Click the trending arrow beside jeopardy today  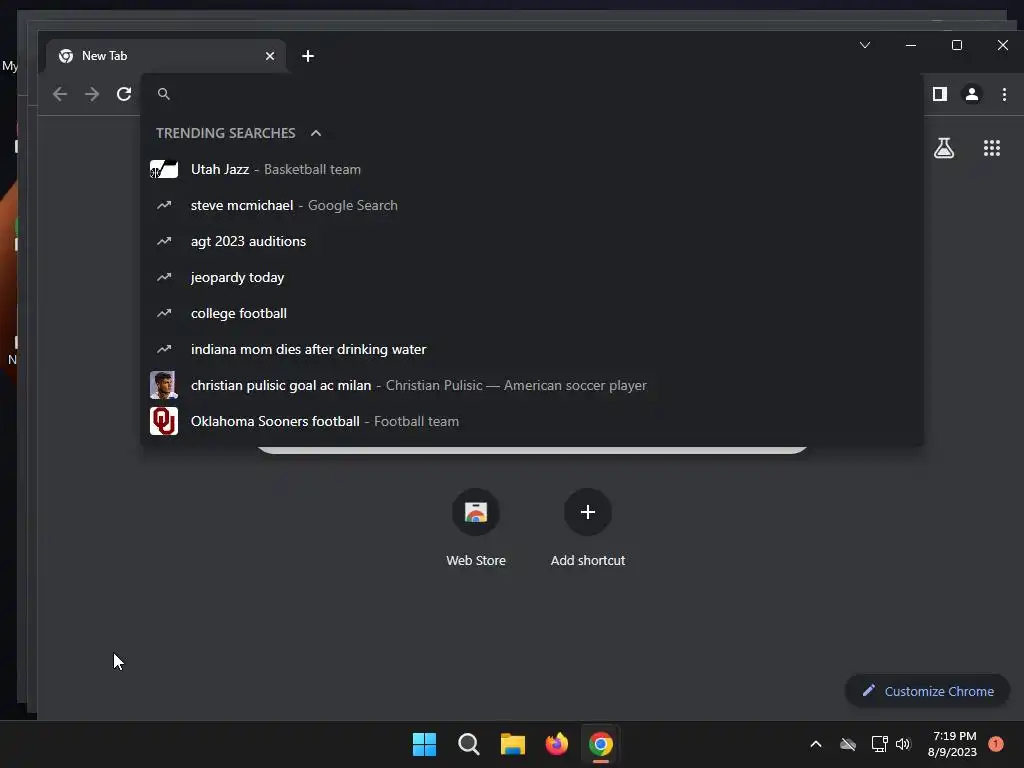coord(164,277)
